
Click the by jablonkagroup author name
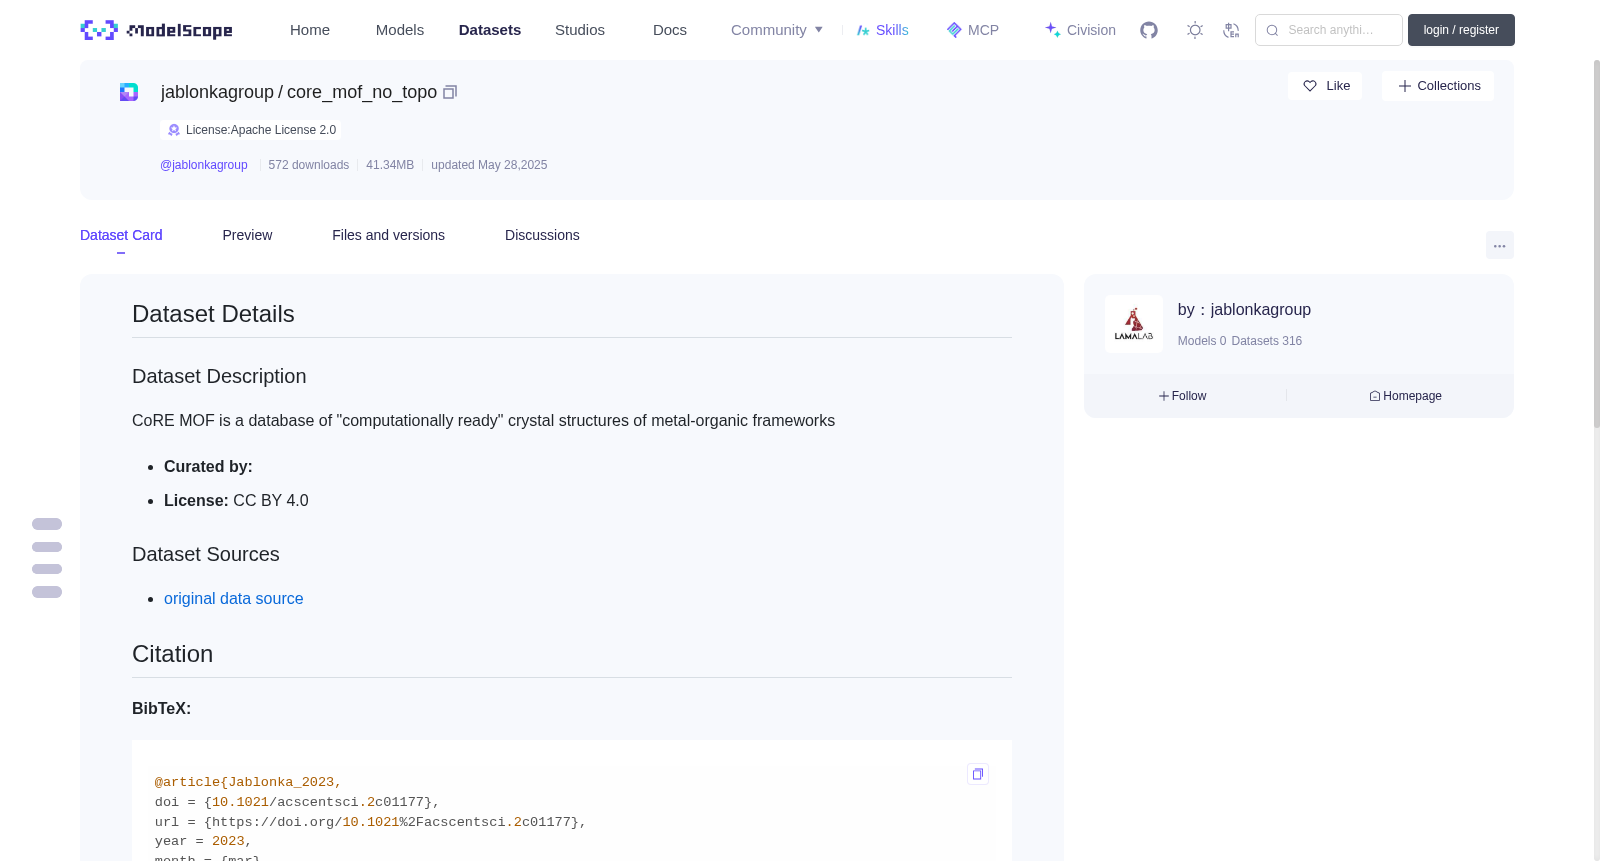[1244, 310]
